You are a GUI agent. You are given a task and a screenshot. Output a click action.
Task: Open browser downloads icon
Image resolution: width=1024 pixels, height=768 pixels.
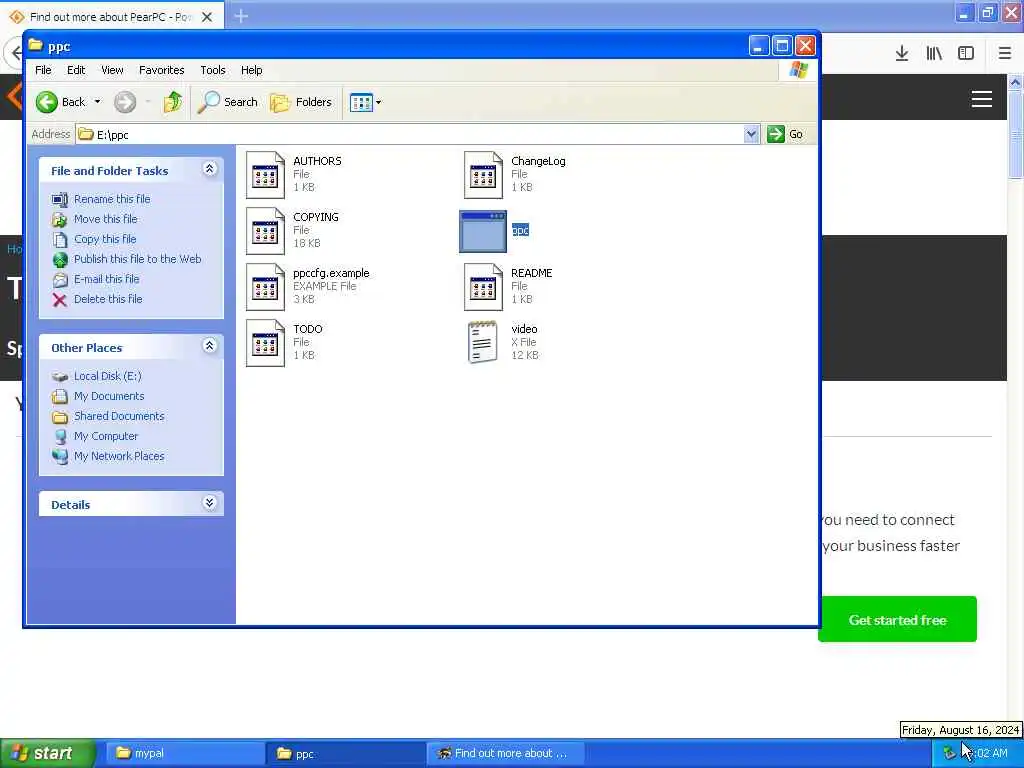click(902, 54)
